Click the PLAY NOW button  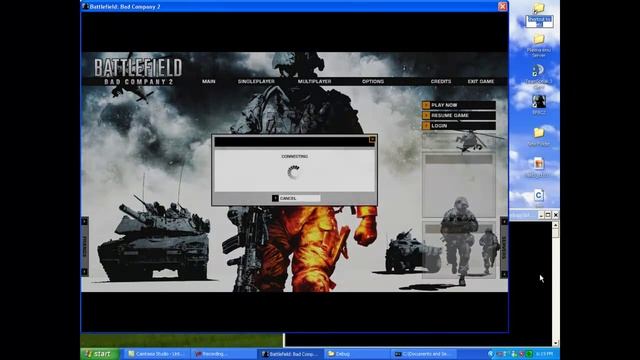click(459, 105)
